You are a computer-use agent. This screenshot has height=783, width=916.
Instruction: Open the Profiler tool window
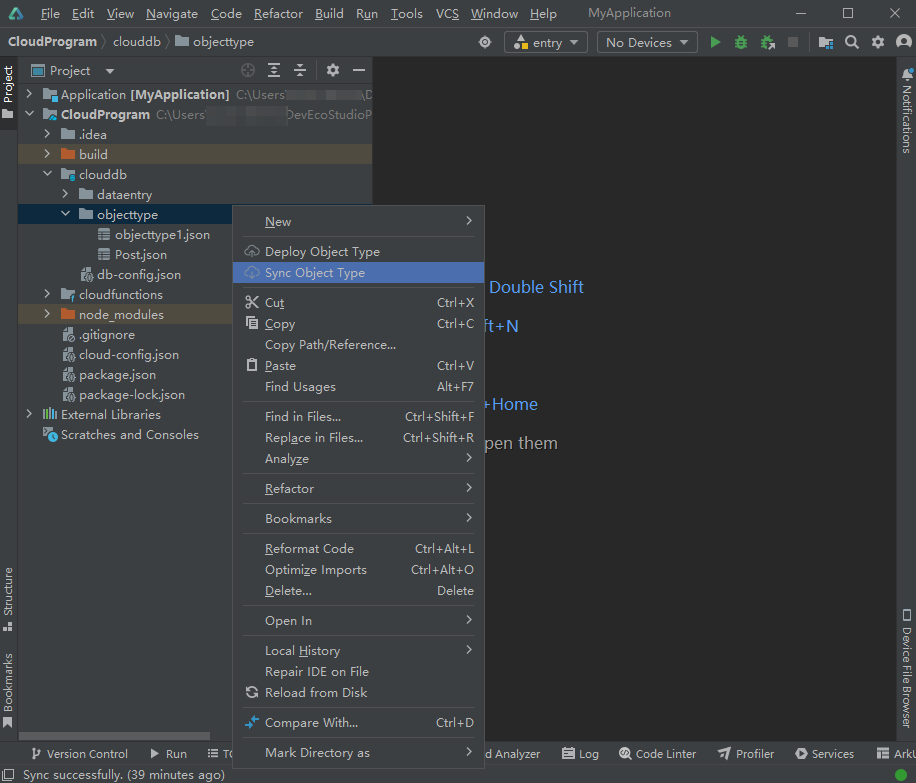(746, 754)
